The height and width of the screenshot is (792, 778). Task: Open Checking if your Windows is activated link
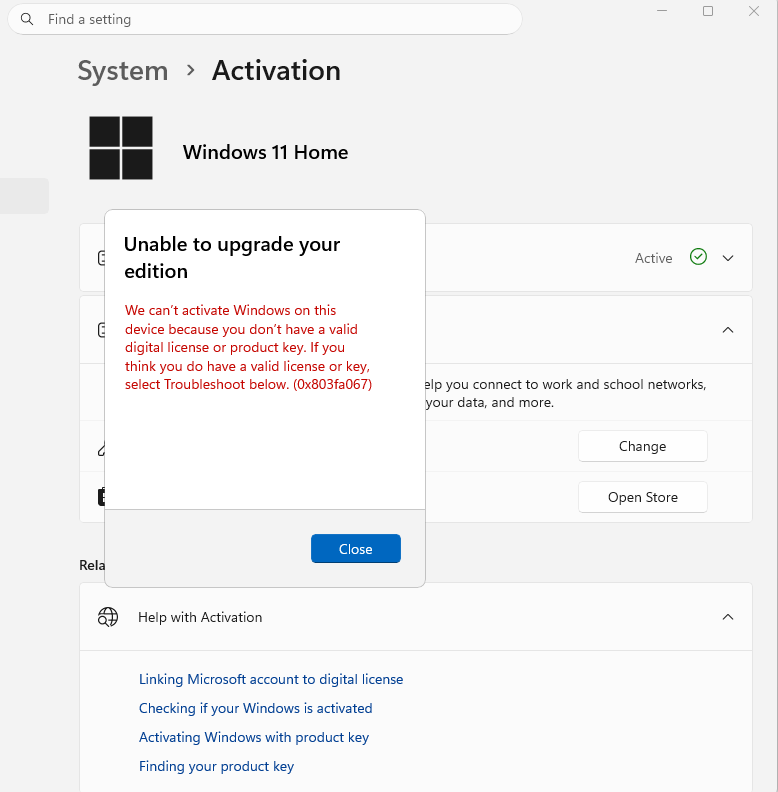(x=256, y=708)
